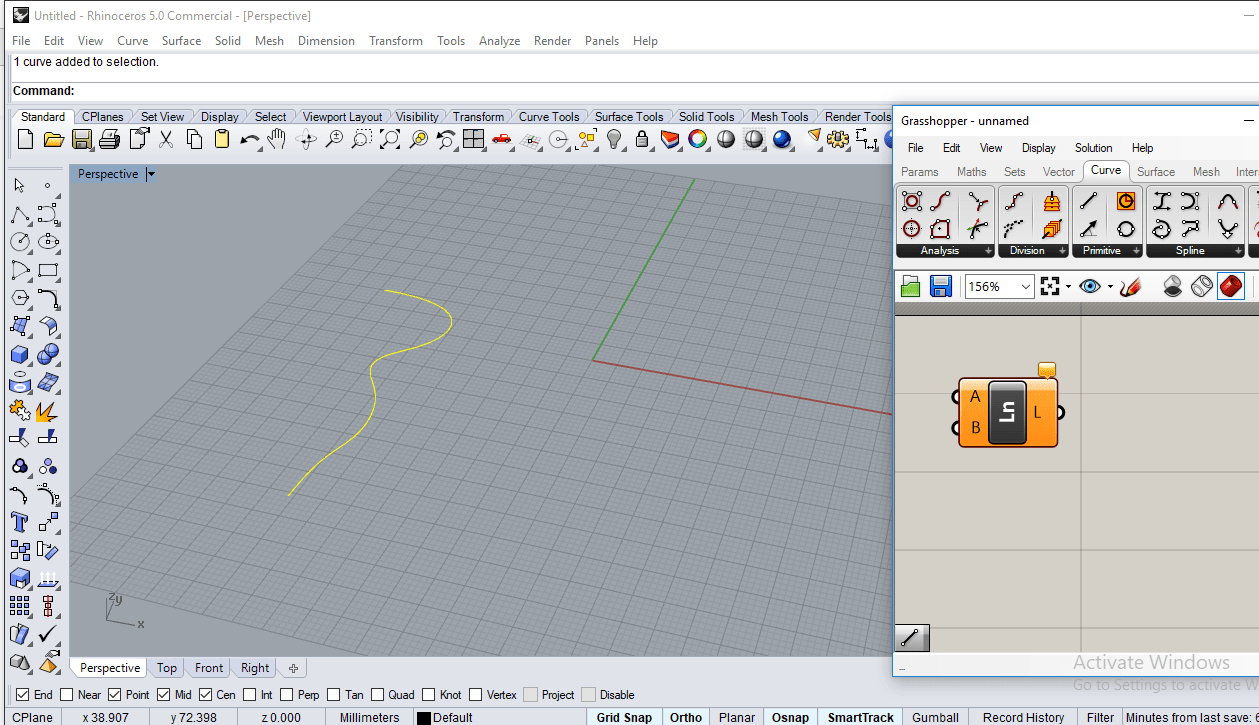The height and width of the screenshot is (725, 1259).
Task: Pick the spiral curve icon in Spline panel
Action: 1162,229
